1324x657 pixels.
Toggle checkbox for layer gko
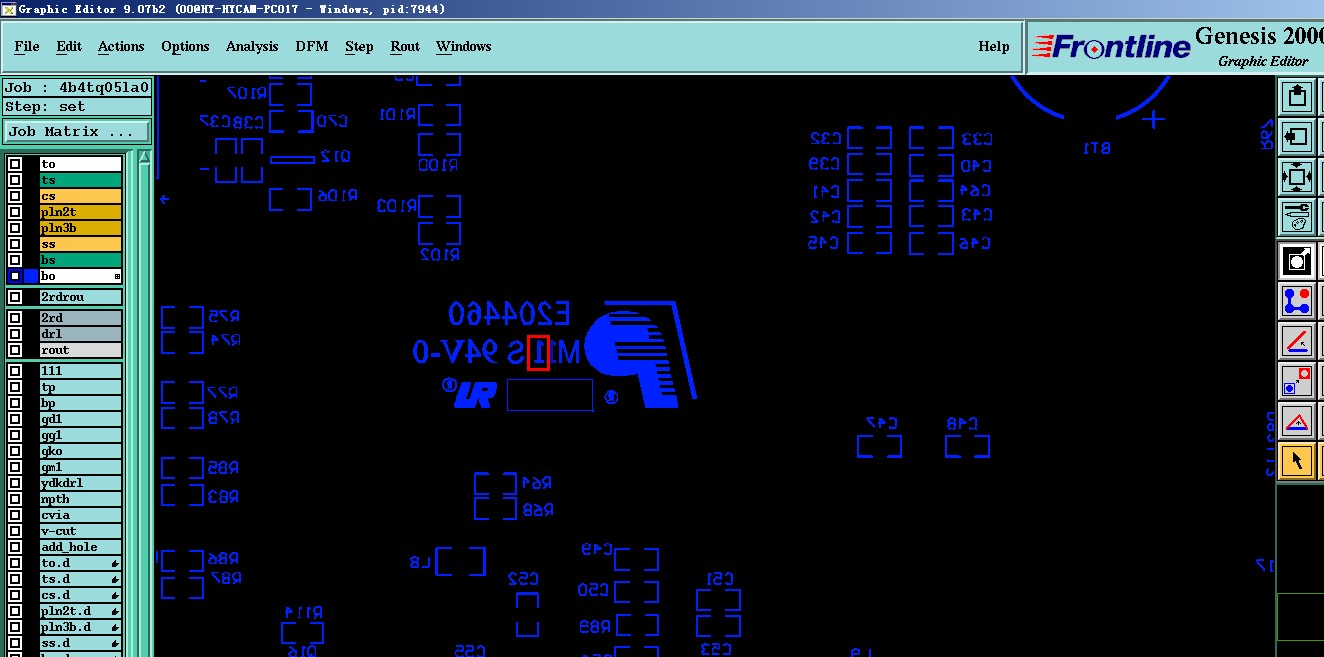point(15,451)
